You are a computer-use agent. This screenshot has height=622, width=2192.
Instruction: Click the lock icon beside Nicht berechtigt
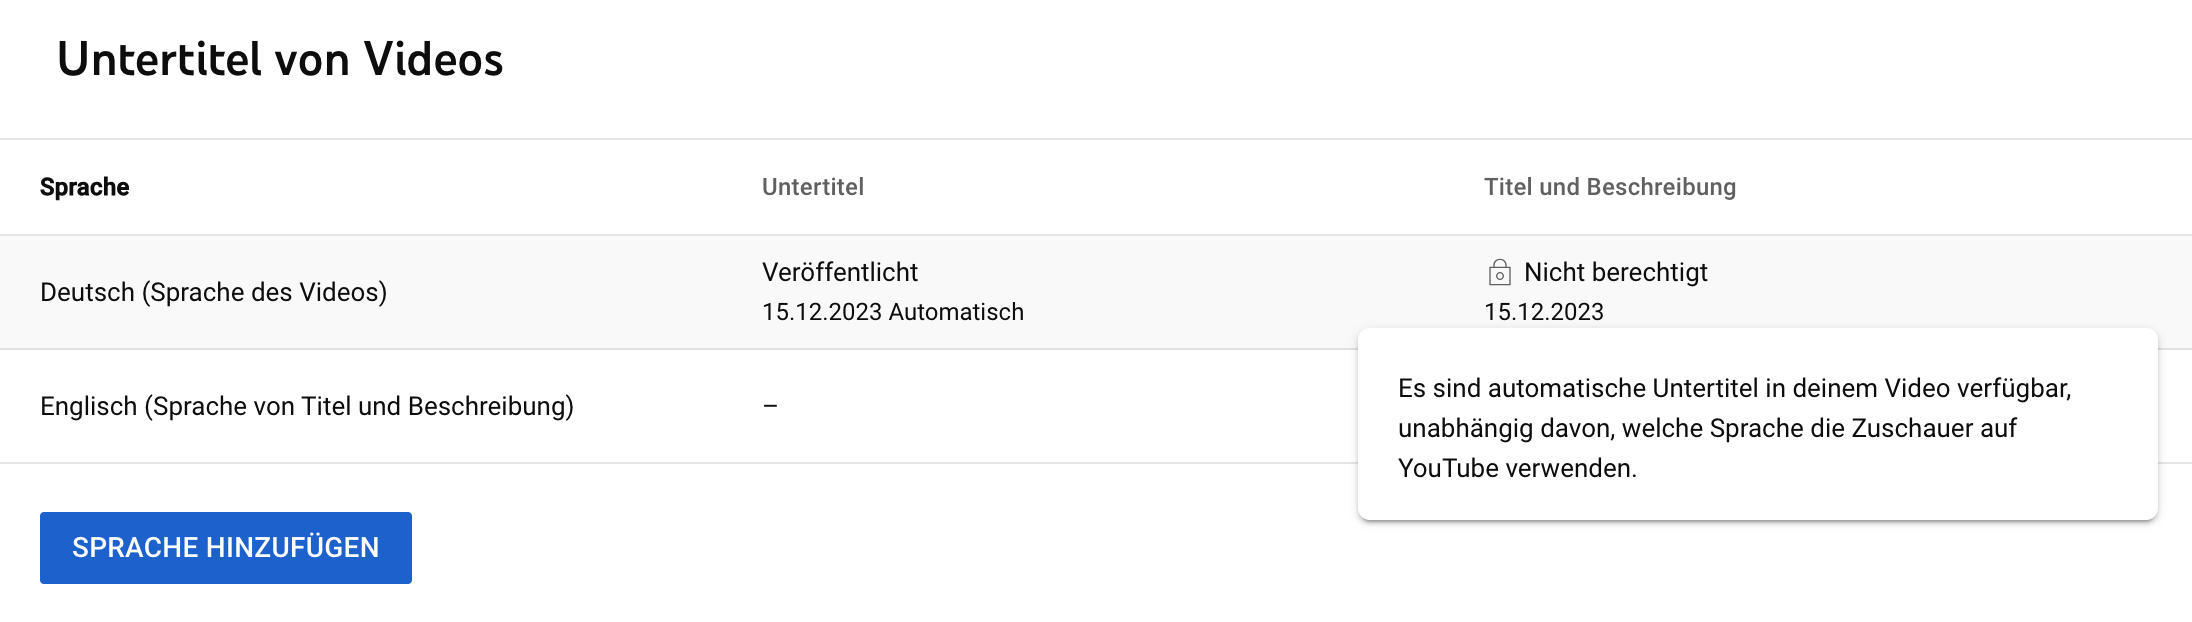click(1499, 272)
